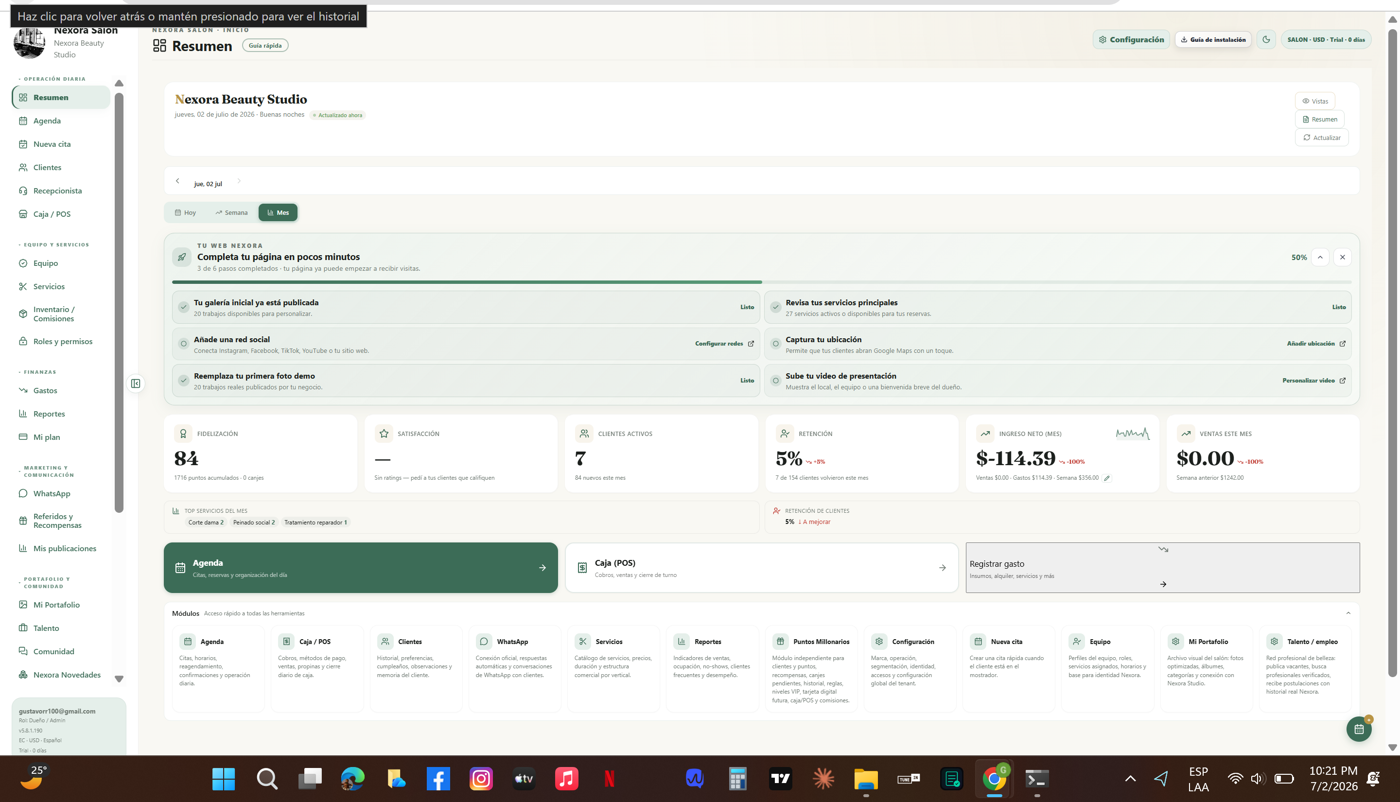Toggle the Vistas eye button
This screenshot has width=1400, height=802.
click(x=1315, y=101)
